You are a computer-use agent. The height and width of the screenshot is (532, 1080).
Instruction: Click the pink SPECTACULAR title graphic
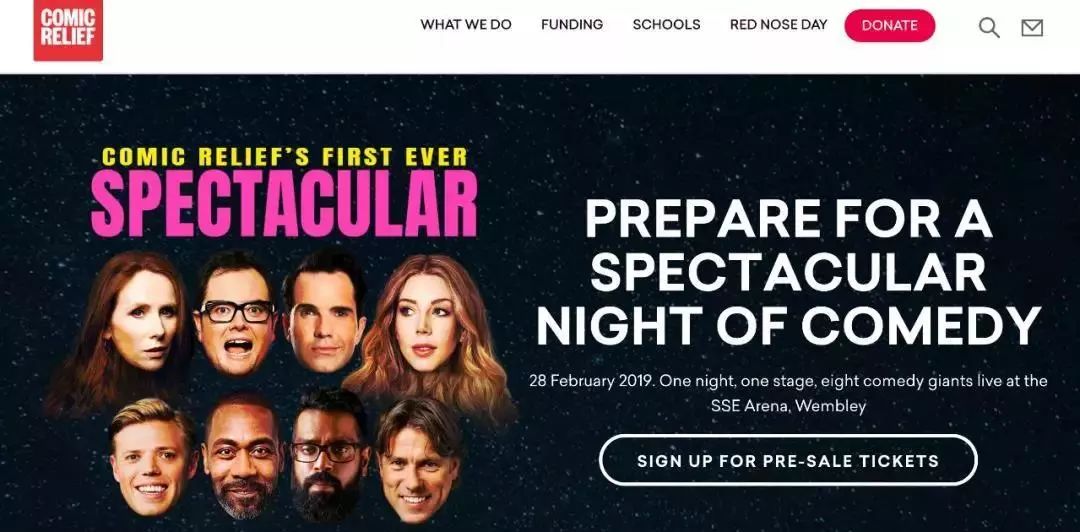[x=284, y=203]
